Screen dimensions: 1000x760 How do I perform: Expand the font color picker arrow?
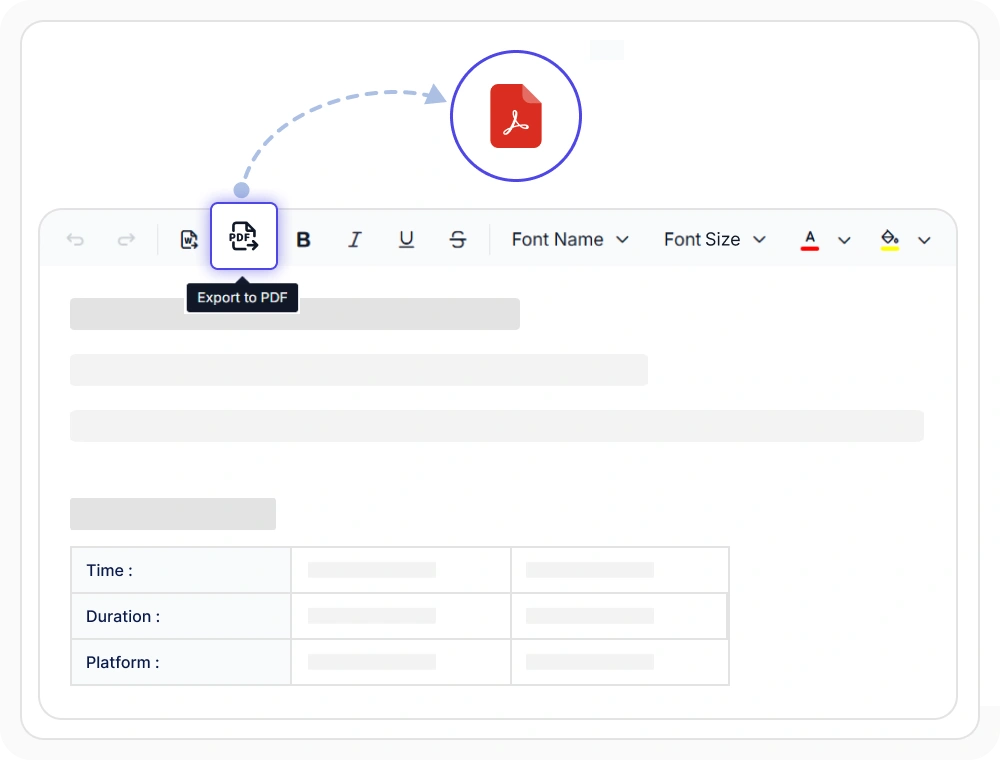(844, 240)
